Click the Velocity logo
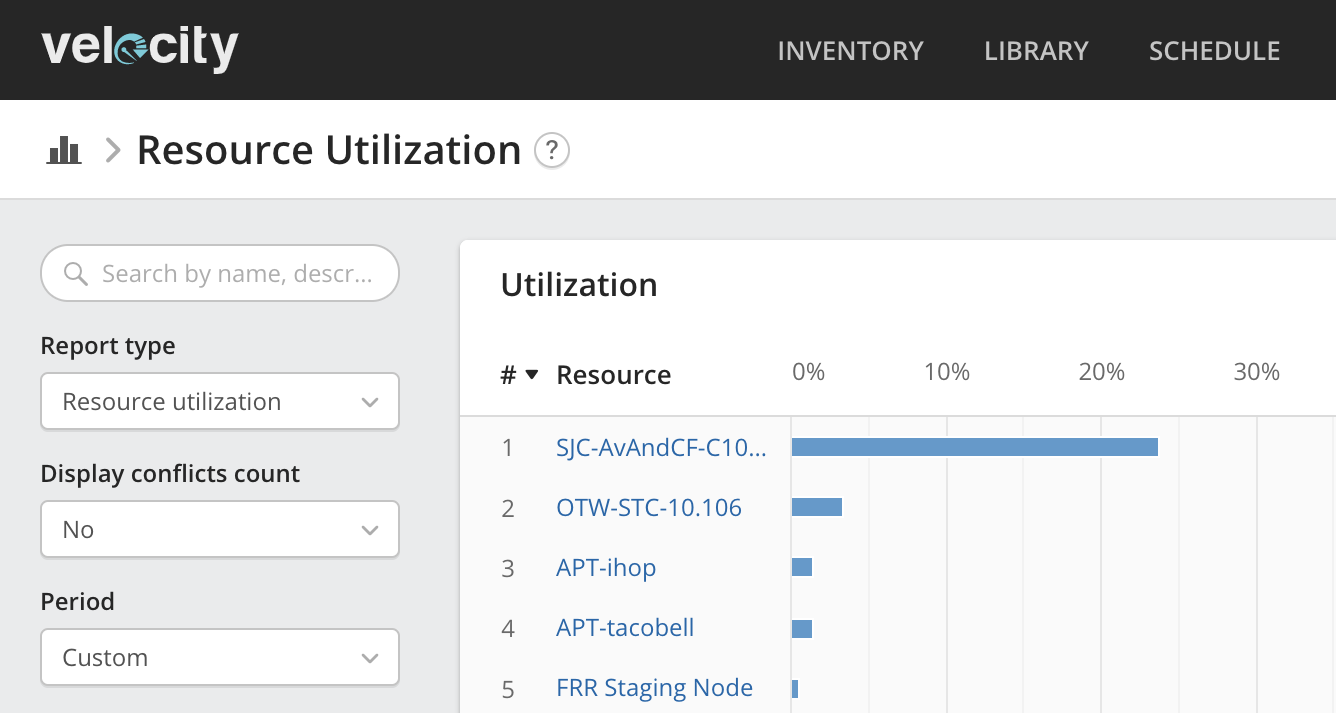1336x713 pixels. (140, 50)
